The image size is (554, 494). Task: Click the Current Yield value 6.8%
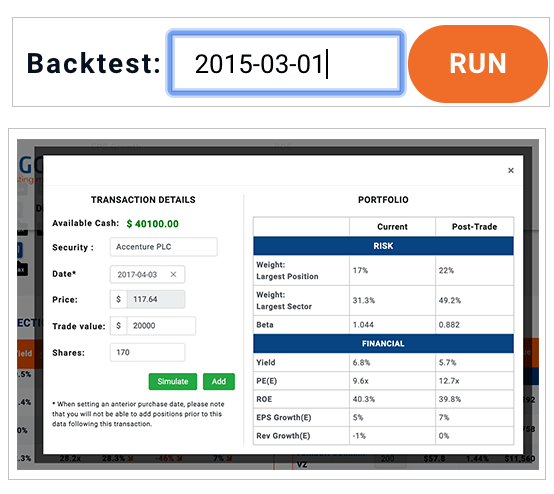tap(361, 363)
